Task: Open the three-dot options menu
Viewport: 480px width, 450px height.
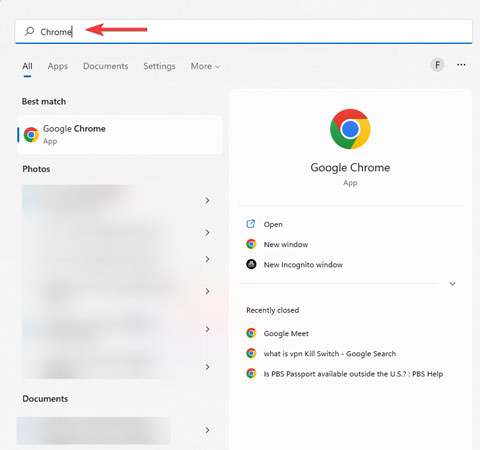Action: (x=461, y=65)
